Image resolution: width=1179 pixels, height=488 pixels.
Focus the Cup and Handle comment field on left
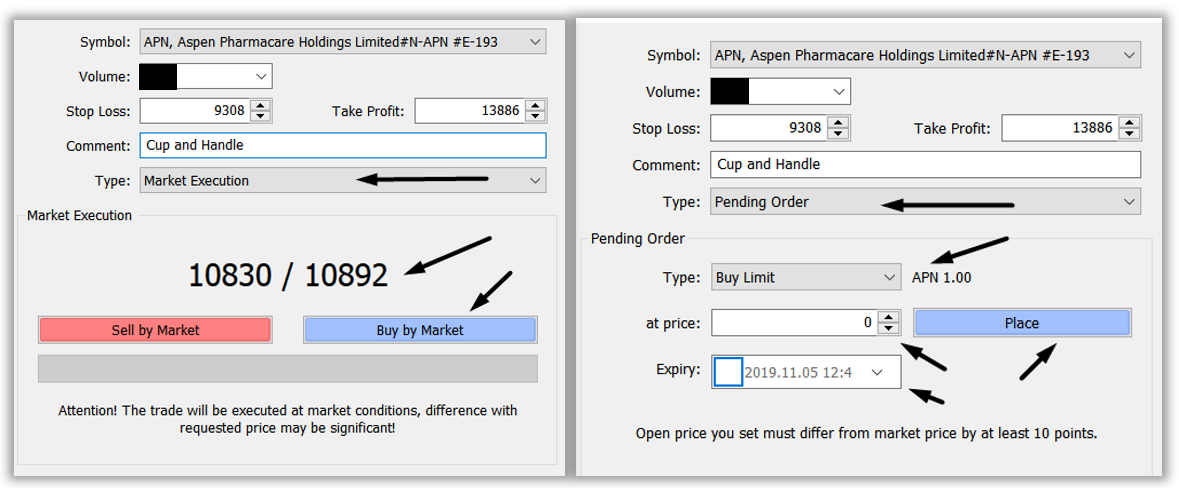click(x=343, y=145)
